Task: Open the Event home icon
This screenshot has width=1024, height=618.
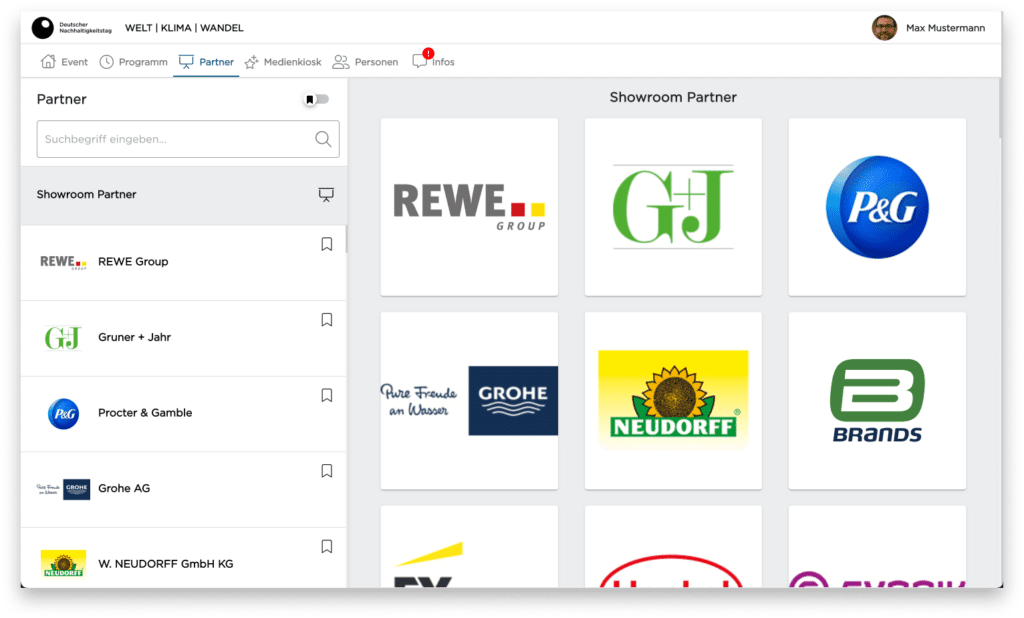Action: [47, 61]
